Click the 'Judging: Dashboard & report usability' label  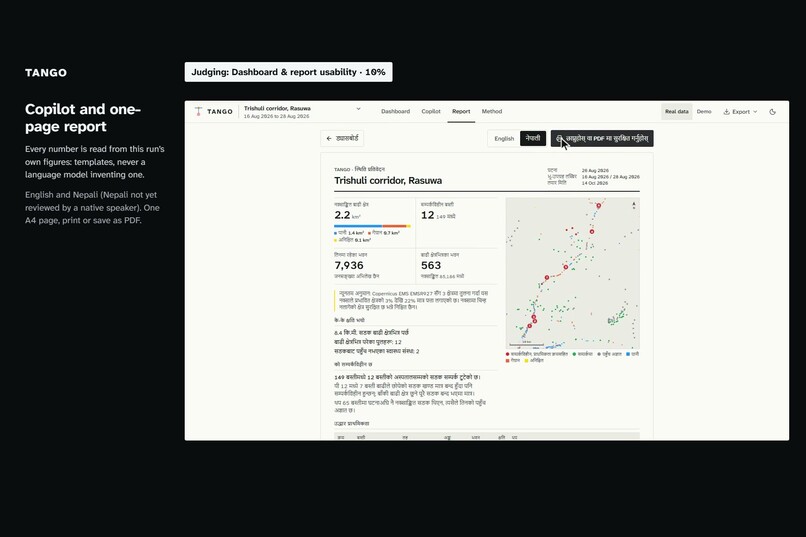pyautogui.click(x=288, y=72)
